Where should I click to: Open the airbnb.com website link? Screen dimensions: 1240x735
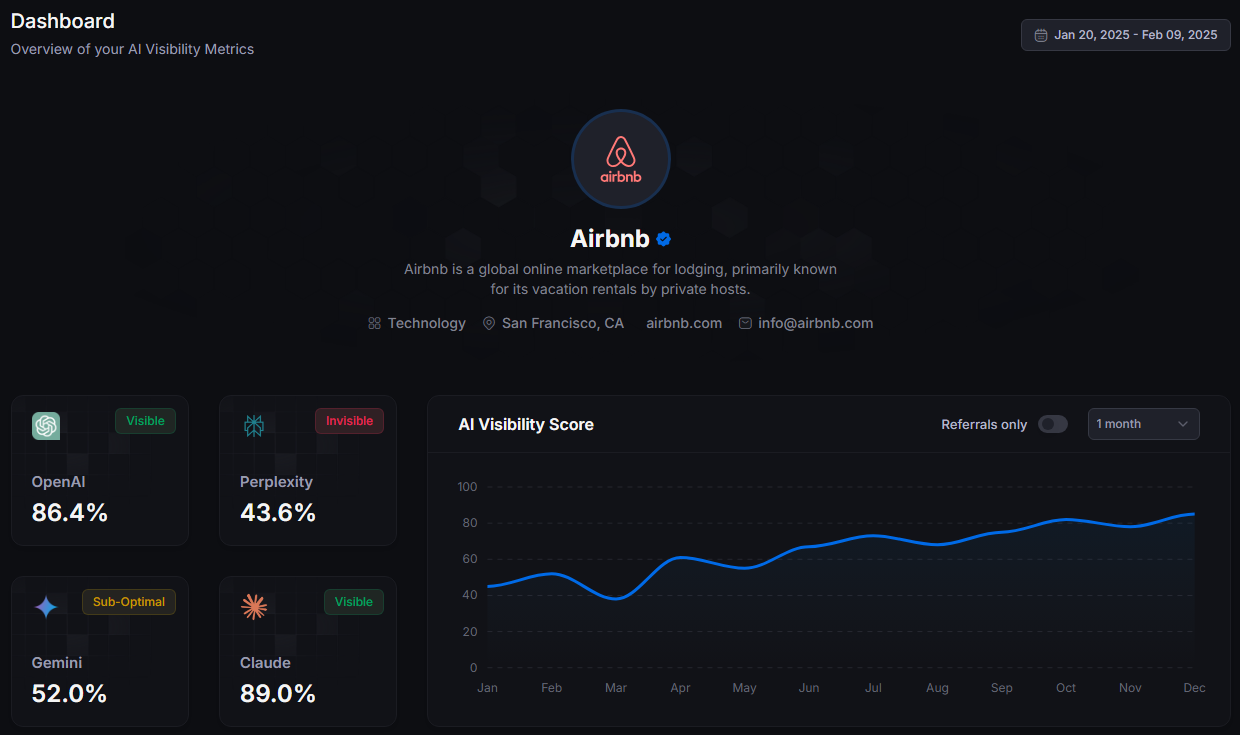[684, 323]
